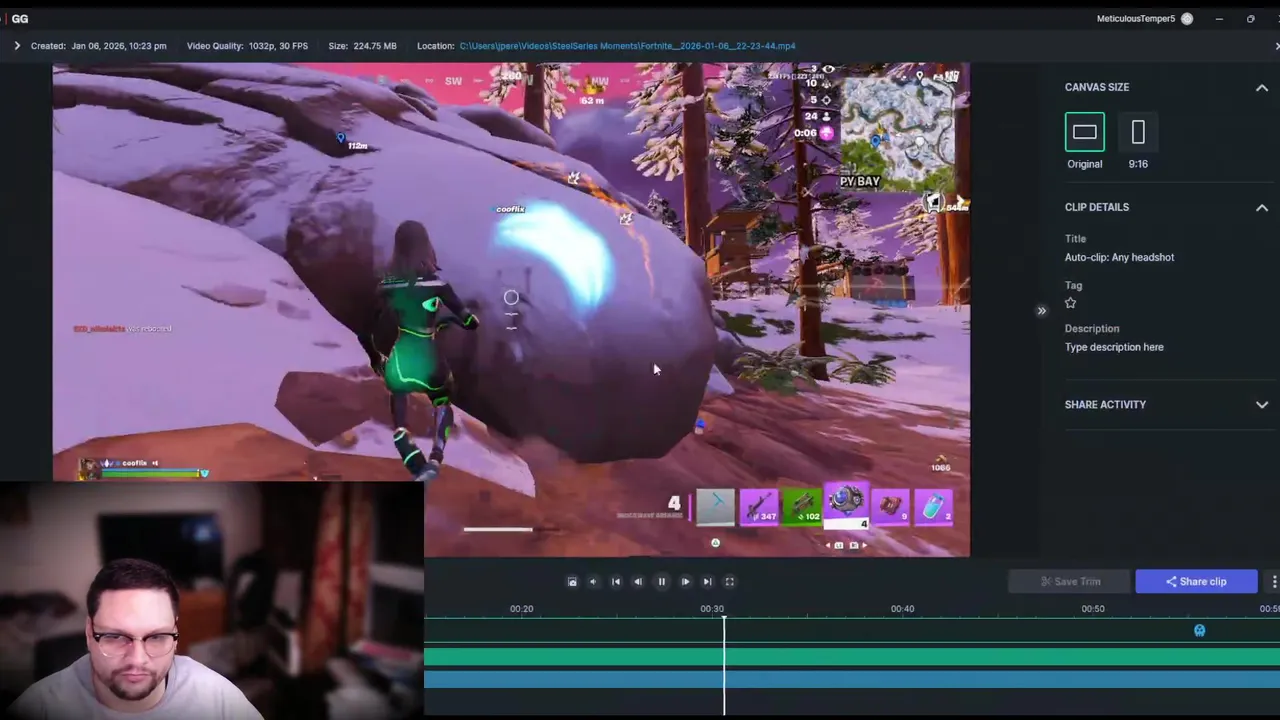Take a screenshot of current frame
1280x720 pixels.
click(572, 581)
